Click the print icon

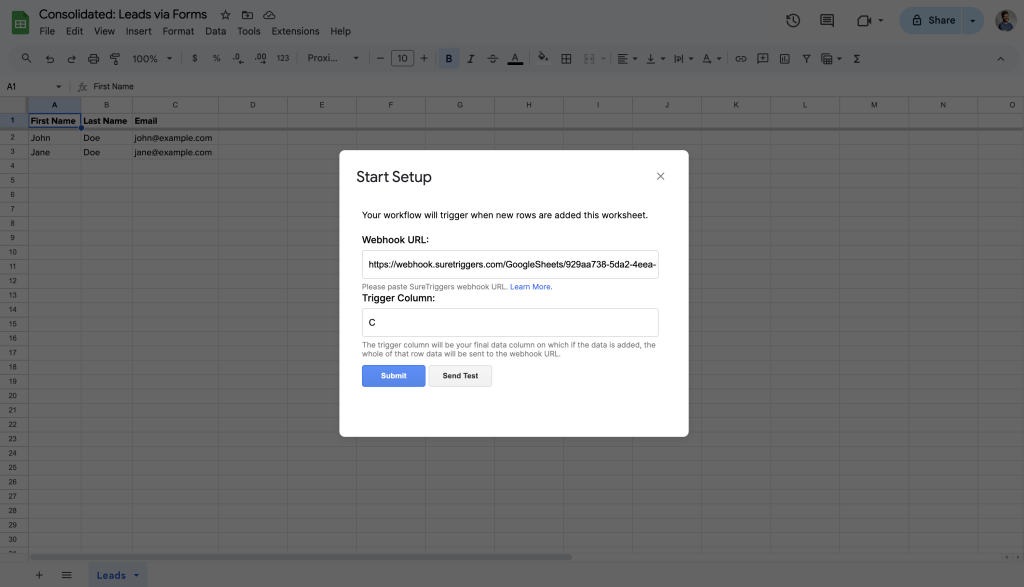coord(93,59)
